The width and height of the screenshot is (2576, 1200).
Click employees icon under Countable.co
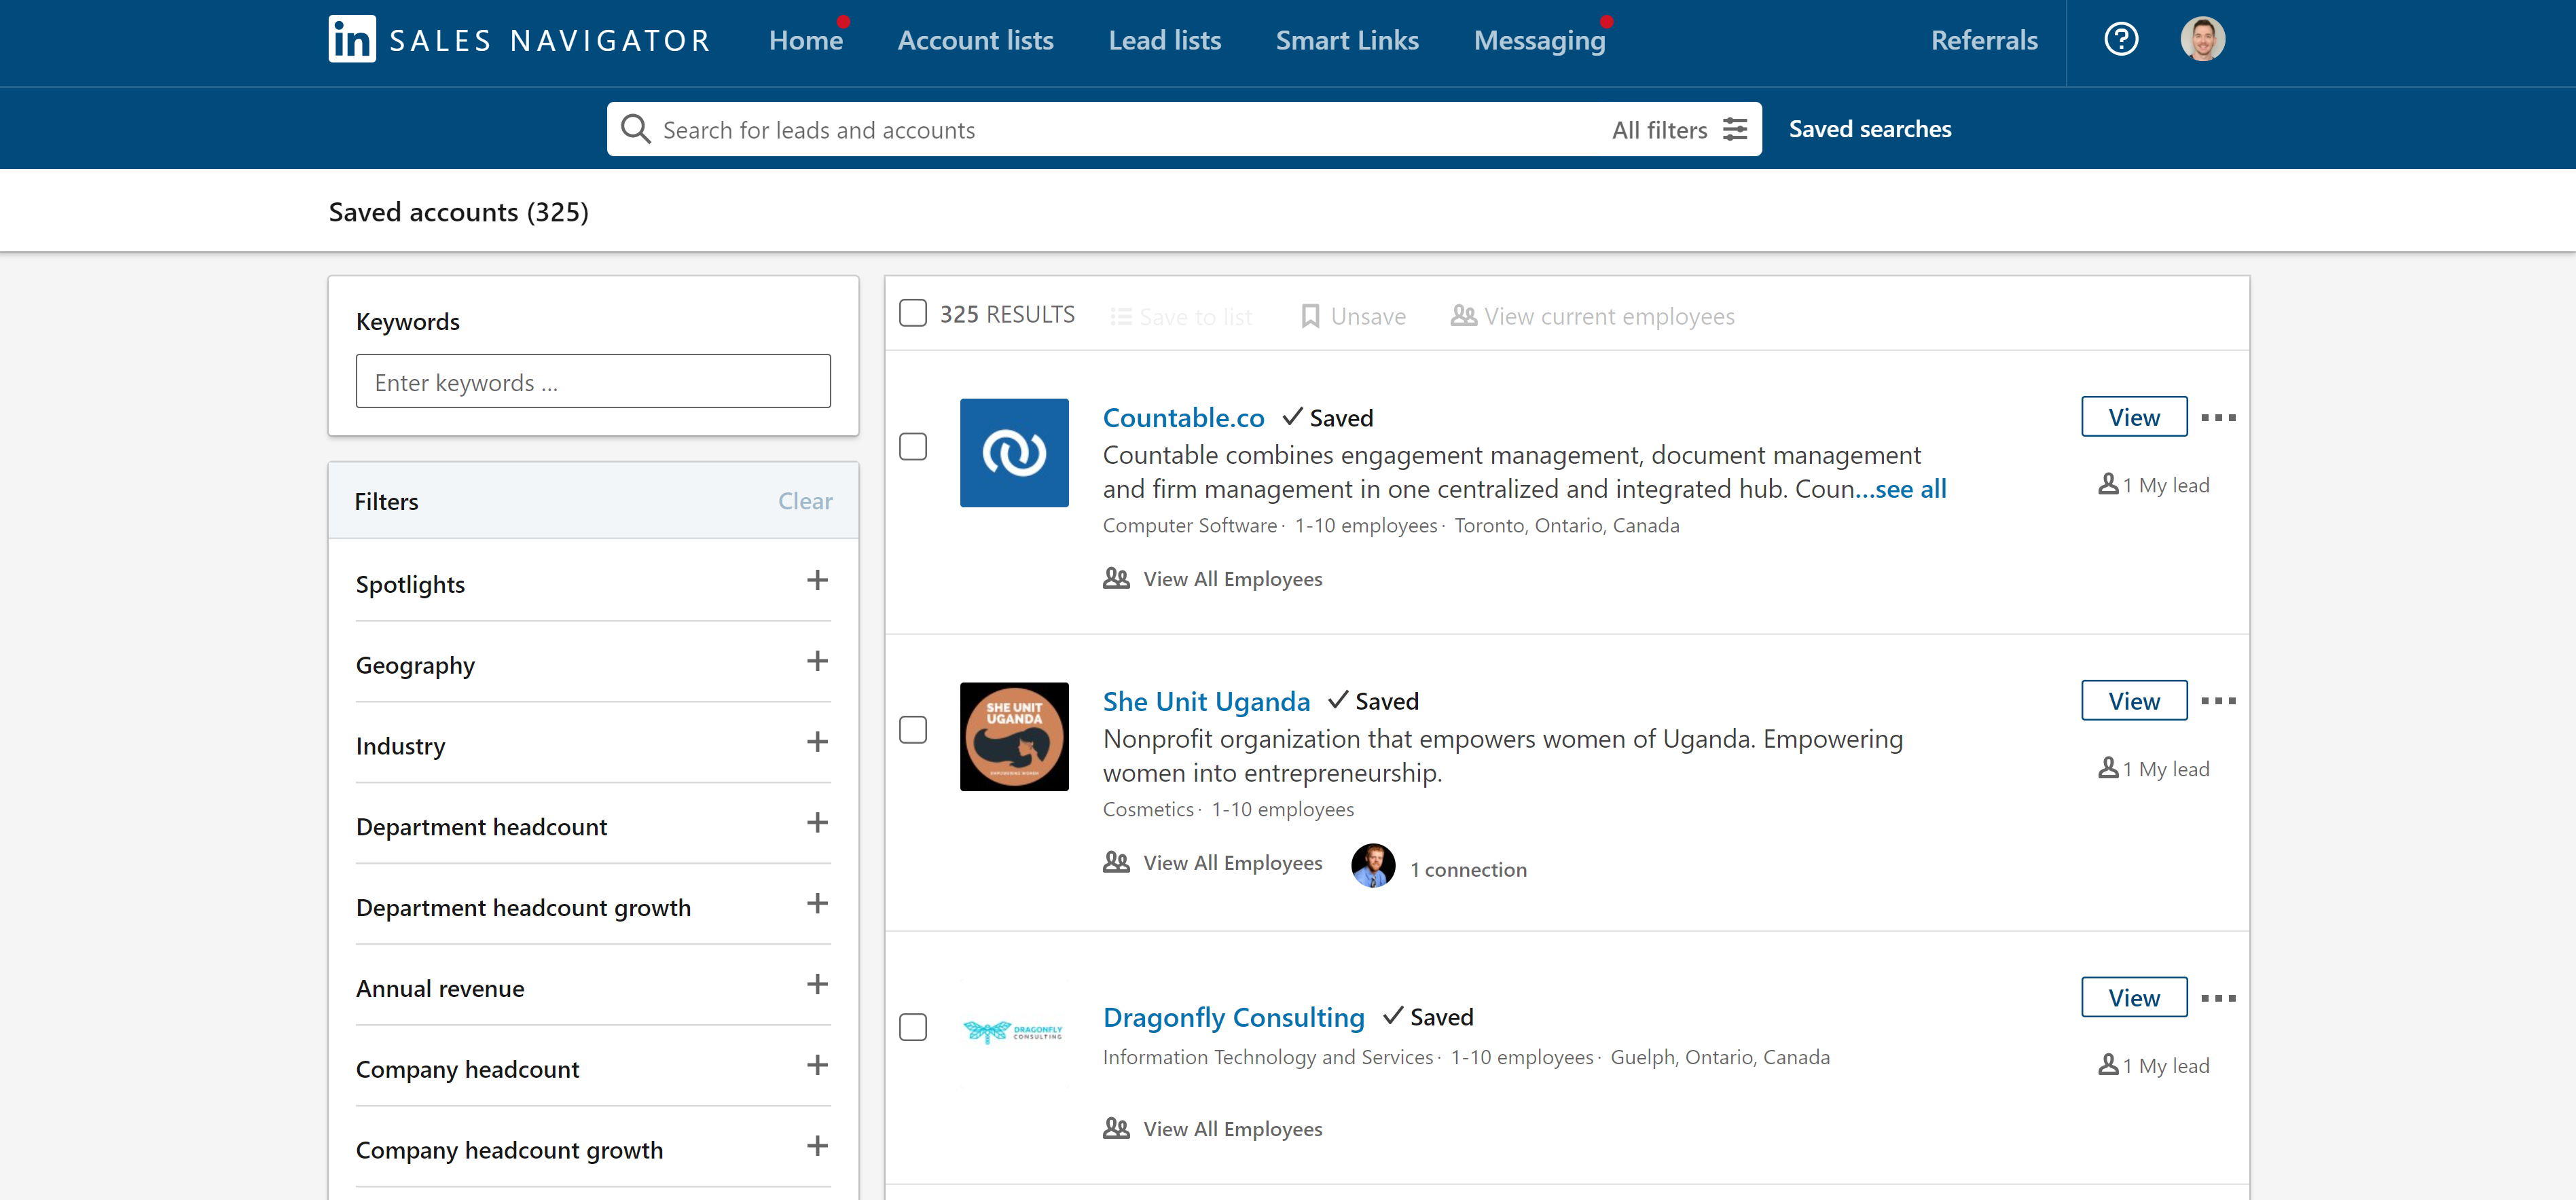(x=1116, y=578)
